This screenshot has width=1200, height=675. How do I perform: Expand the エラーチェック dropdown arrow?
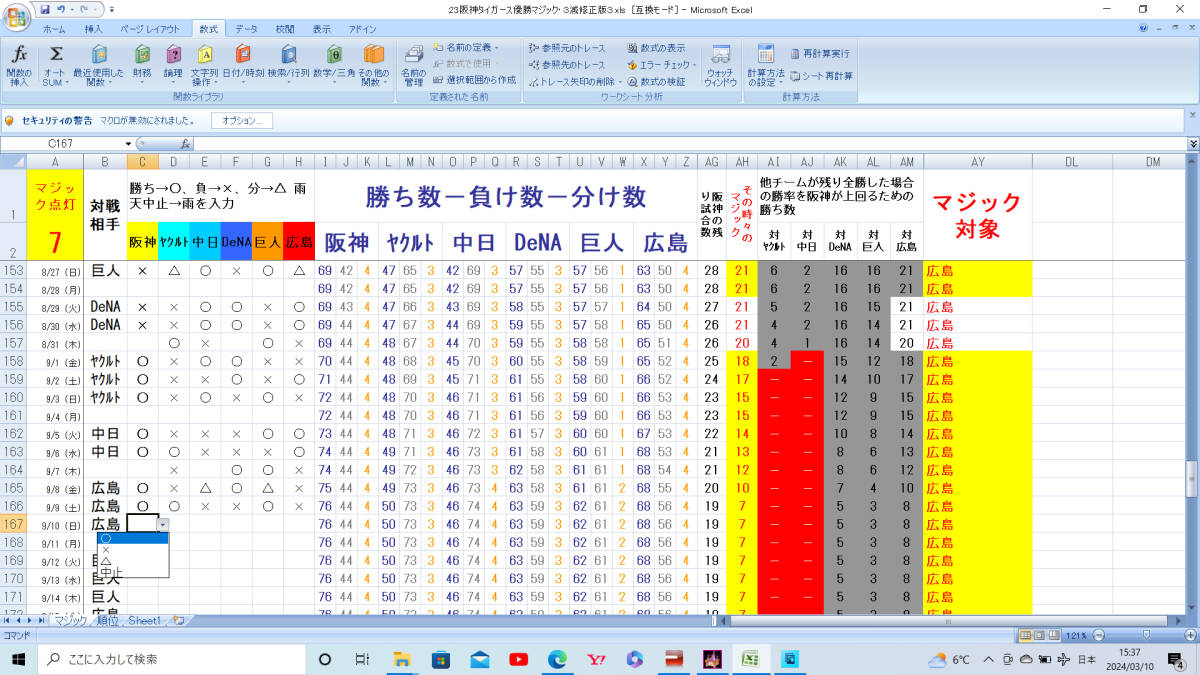coord(693,64)
